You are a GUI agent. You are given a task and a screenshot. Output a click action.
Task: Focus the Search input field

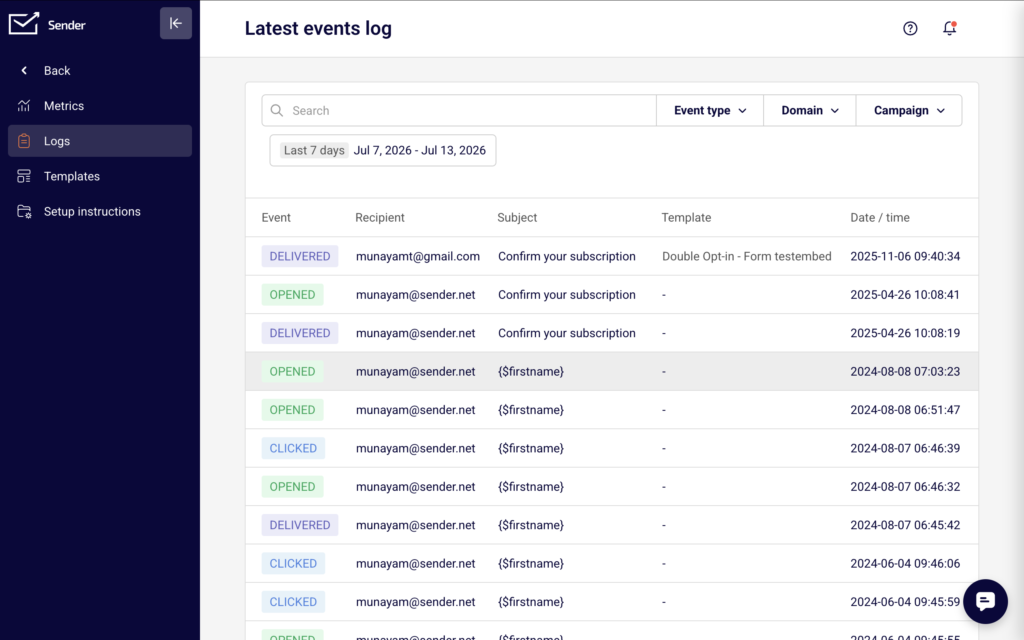click(459, 110)
